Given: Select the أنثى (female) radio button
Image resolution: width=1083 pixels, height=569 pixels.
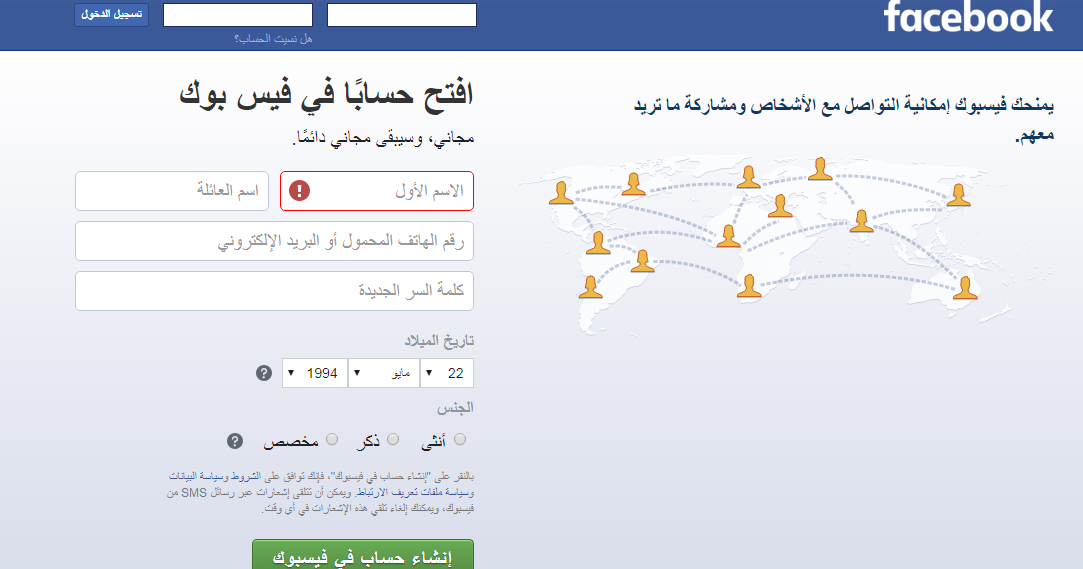Looking at the screenshot, I should tap(460, 439).
